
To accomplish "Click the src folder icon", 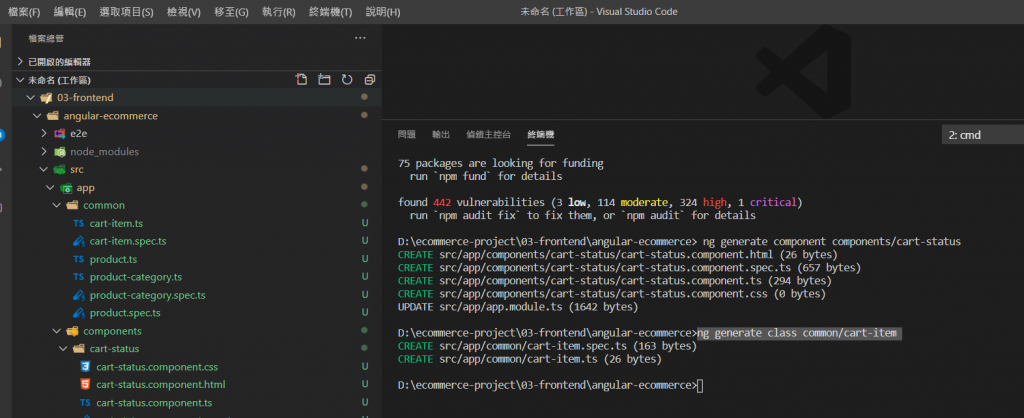I will pos(59,169).
